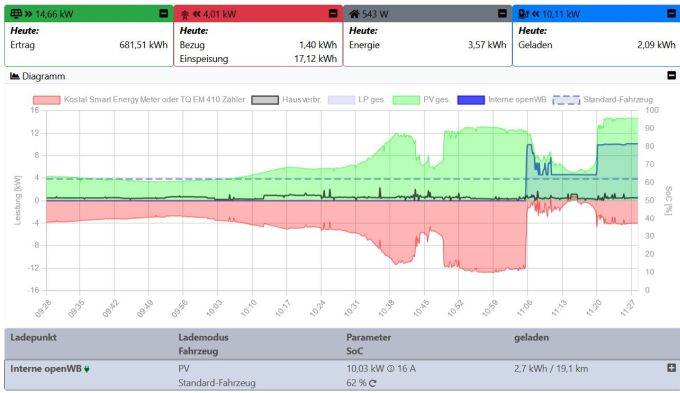Image resolution: width=680 pixels, height=393 pixels.
Task: Collapse the green PV card
Action: pyautogui.click(x=163, y=13)
